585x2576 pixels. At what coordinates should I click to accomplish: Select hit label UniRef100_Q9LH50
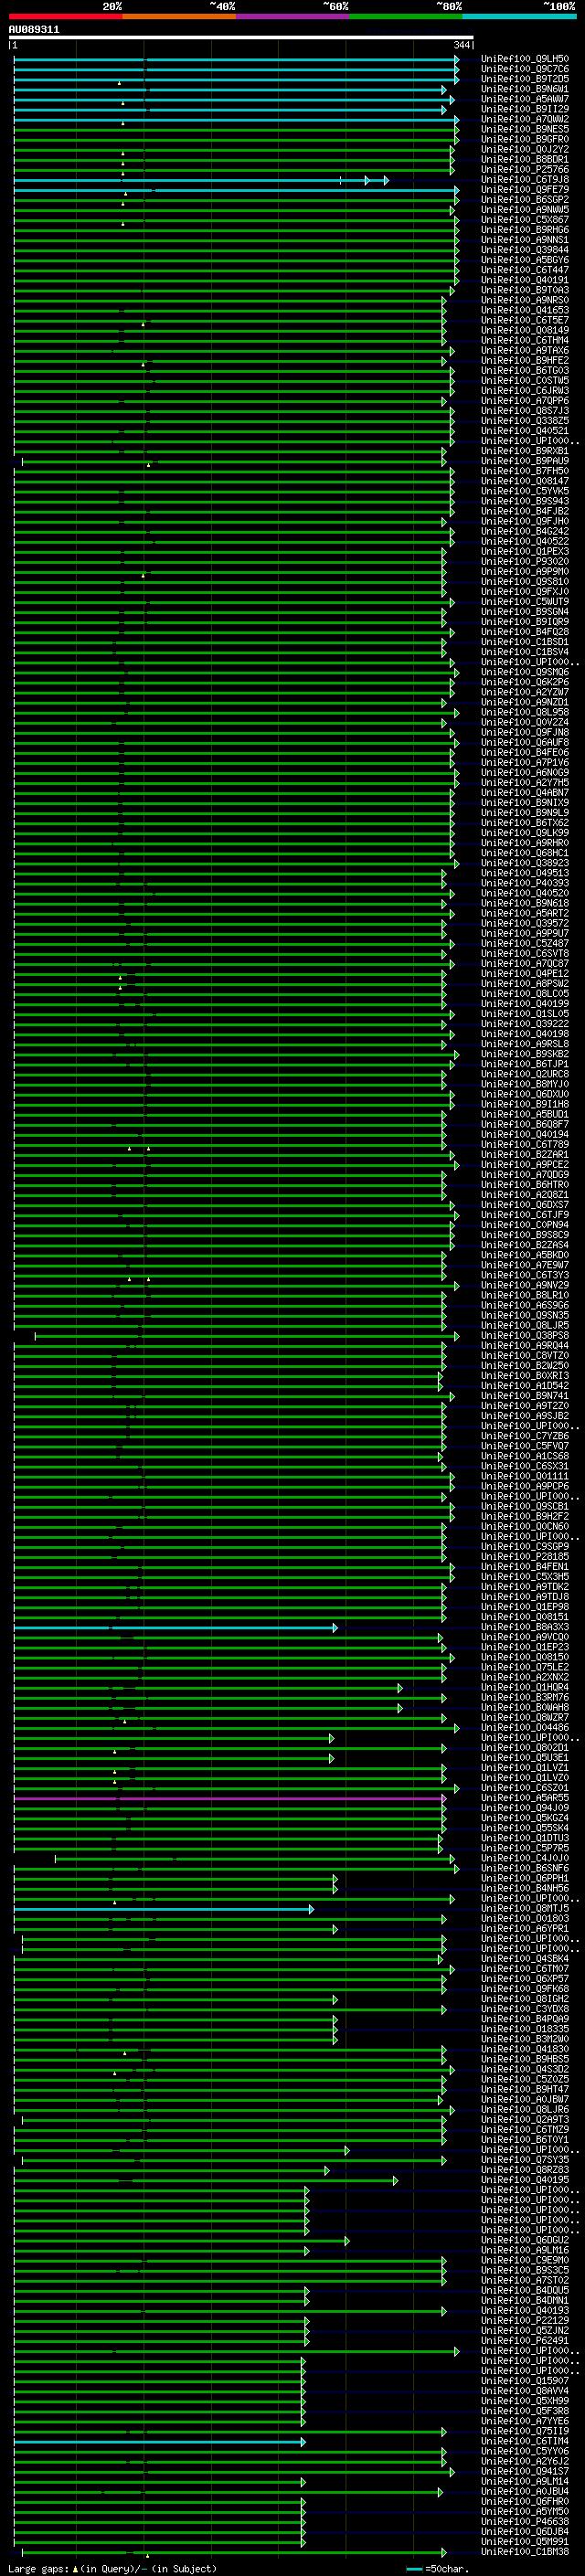click(525, 59)
